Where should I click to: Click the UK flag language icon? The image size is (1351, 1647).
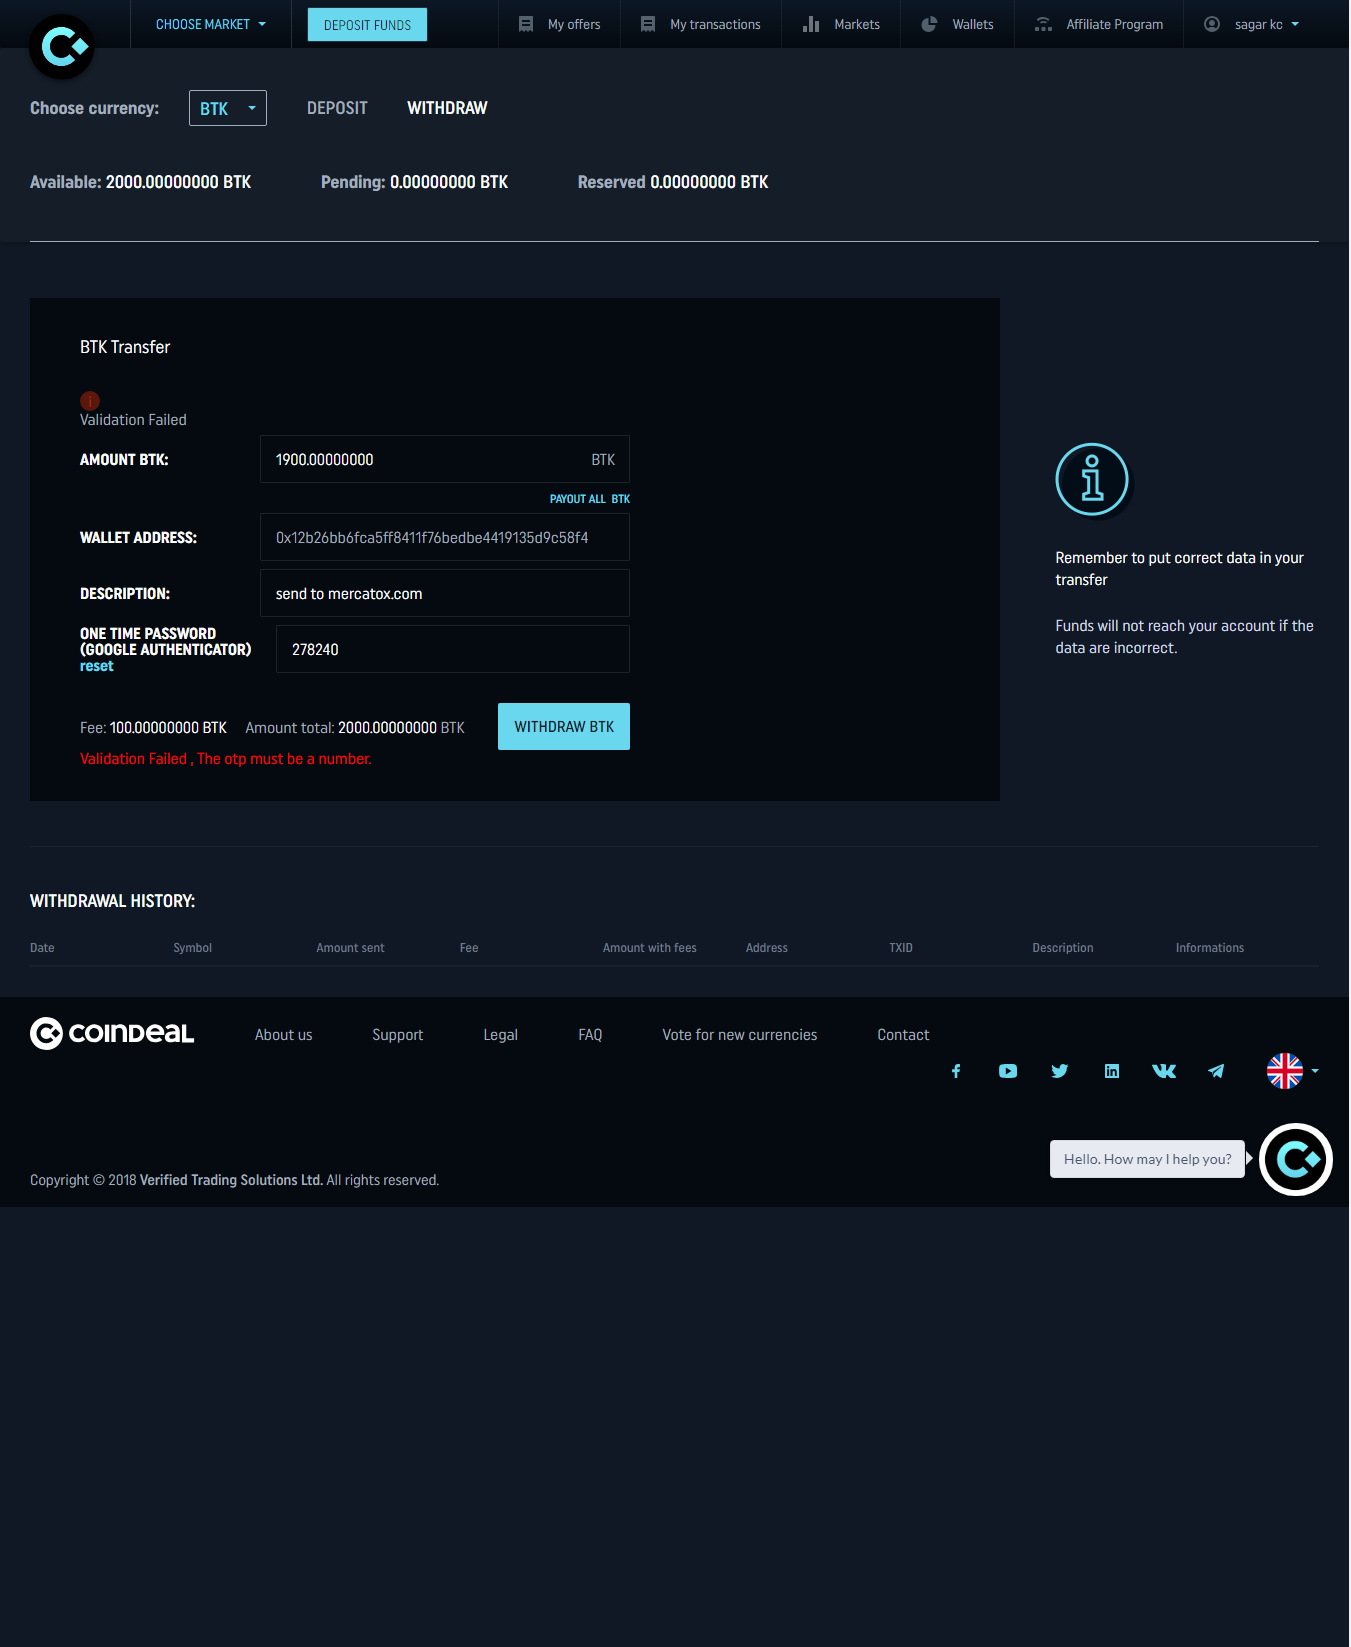(x=1285, y=1071)
